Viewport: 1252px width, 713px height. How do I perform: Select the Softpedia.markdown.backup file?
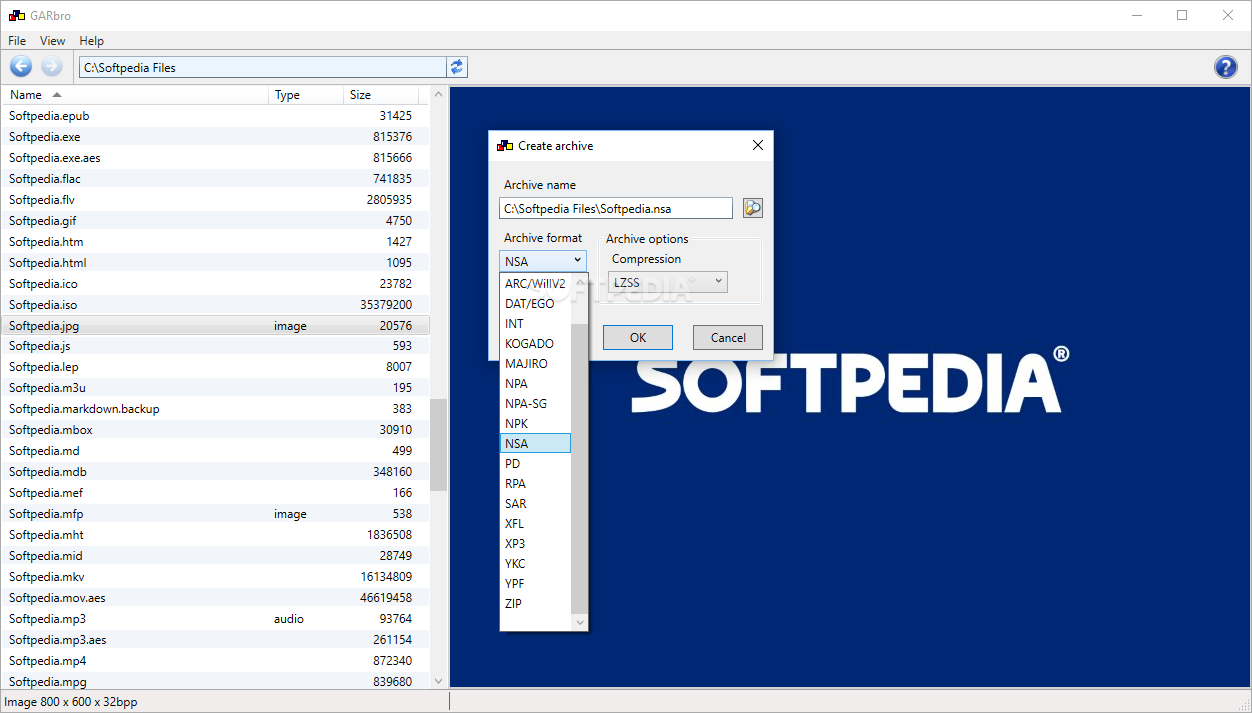coord(214,409)
